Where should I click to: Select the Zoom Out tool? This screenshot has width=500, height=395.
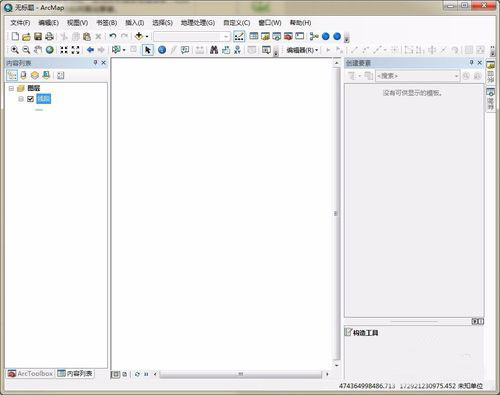click(26, 50)
